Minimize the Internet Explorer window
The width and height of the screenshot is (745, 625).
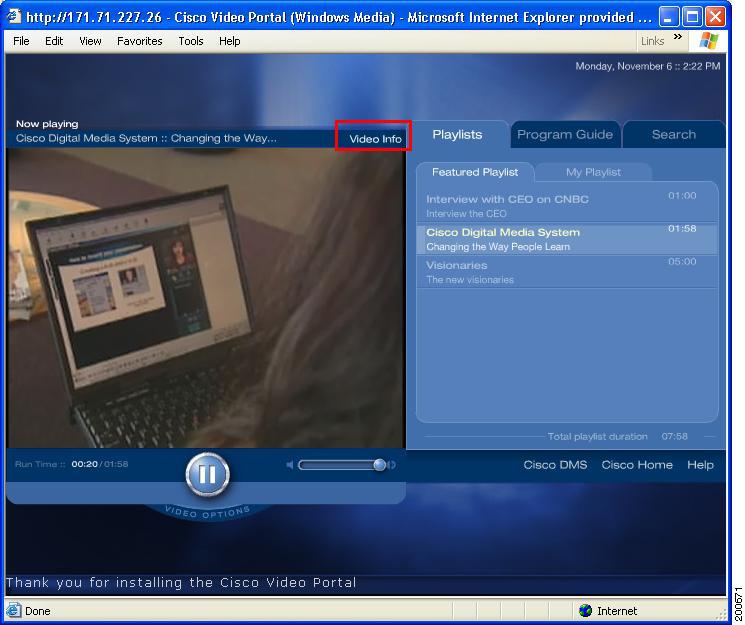(x=669, y=17)
